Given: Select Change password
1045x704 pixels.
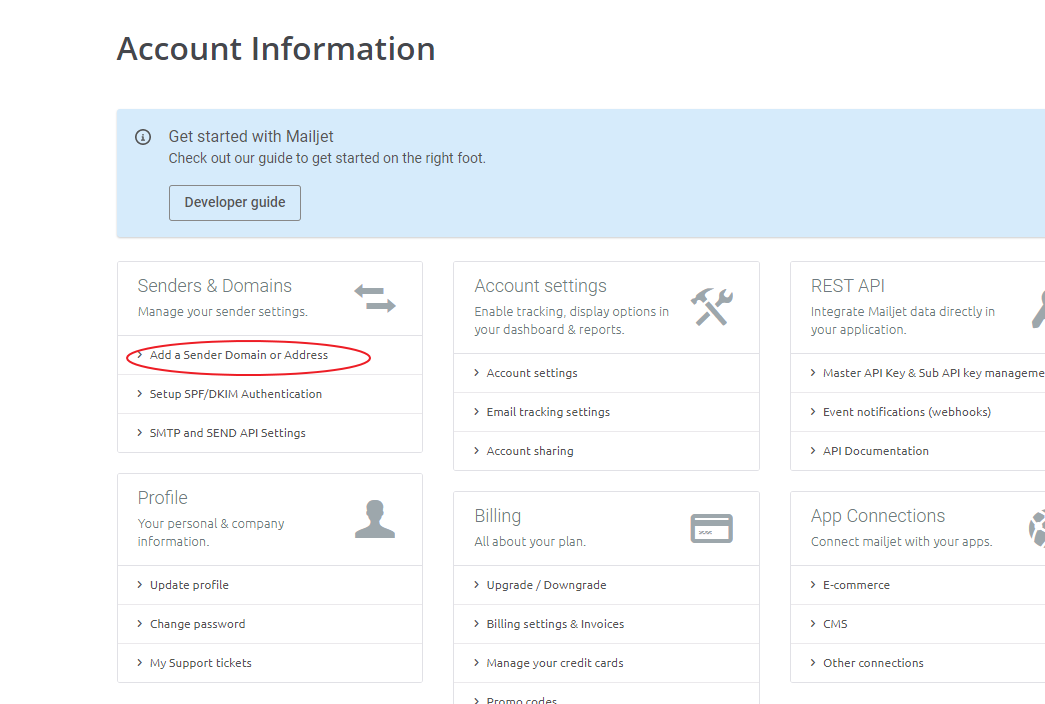Looking at the screenshot, I should [x=197, y=624].
